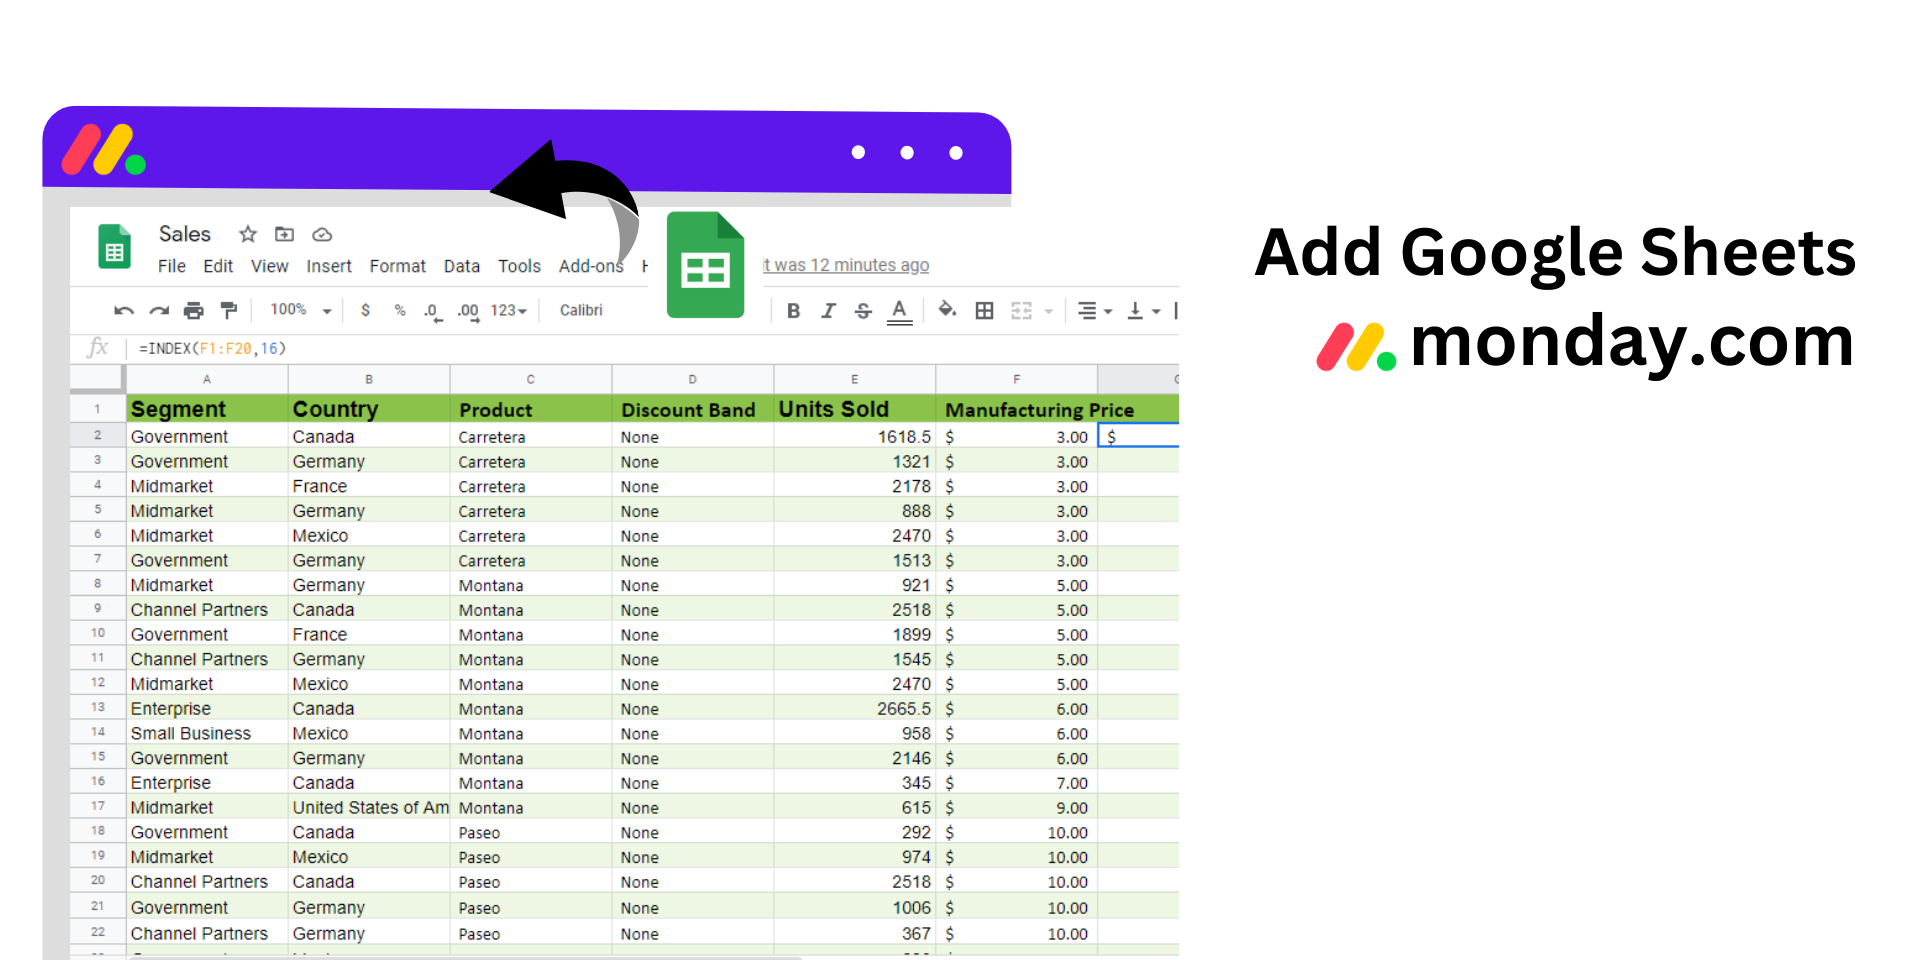Toggle Italic formatting
This screenshot has height=960, width=1920.
828,310
